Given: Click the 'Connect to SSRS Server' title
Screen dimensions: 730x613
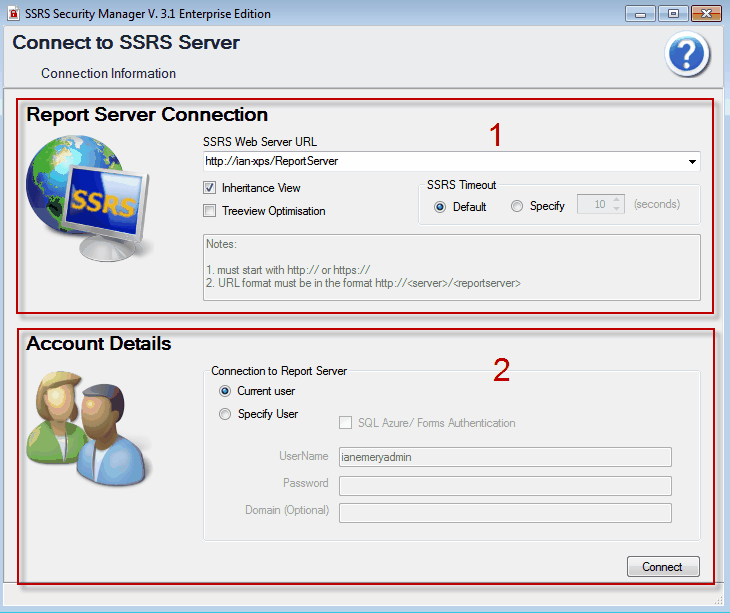Looking at the screenshot, I should pos(126,42).
